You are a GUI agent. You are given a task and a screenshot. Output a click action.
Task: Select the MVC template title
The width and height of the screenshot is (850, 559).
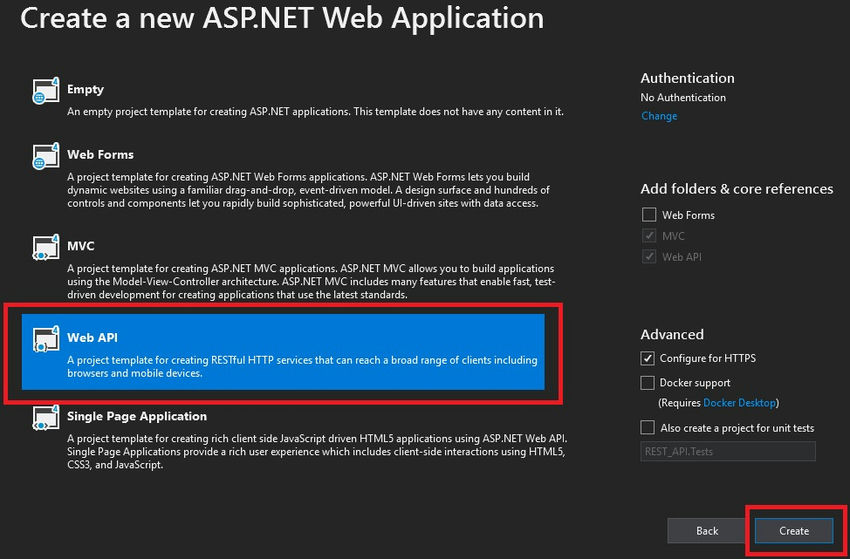click(81, 246)
